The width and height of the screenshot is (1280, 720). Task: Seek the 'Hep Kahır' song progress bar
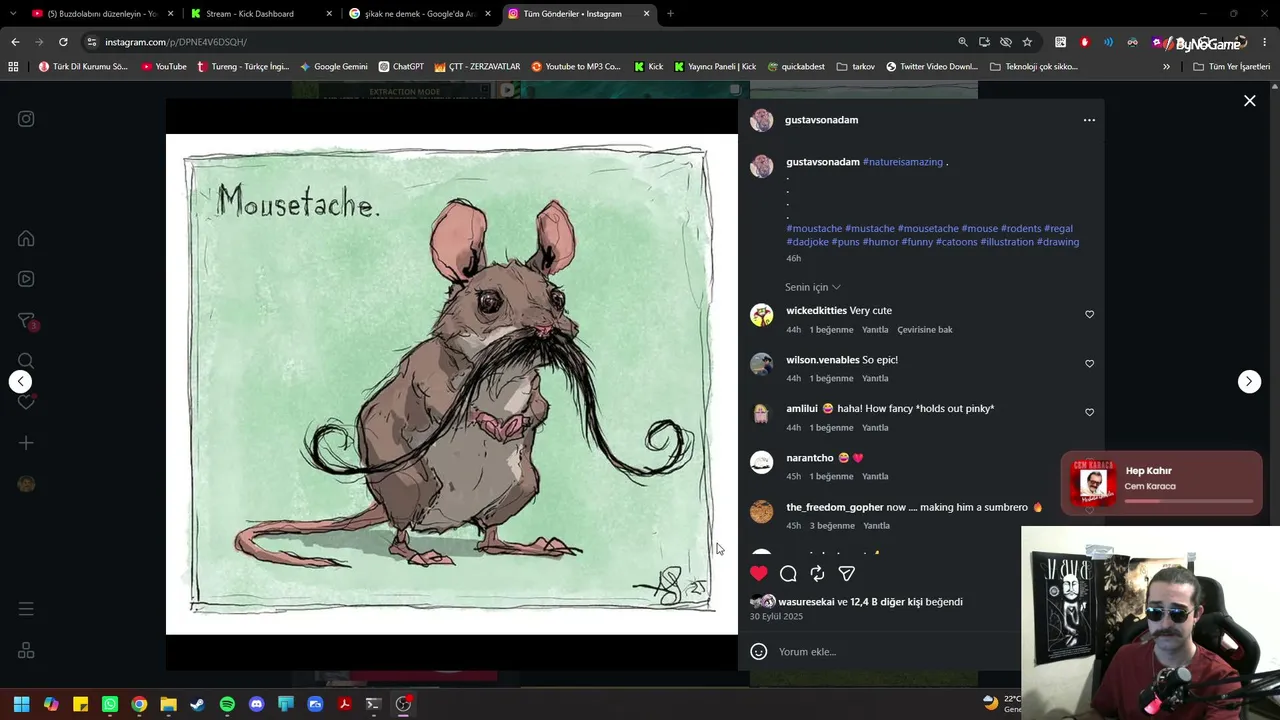pos(1189,501)
